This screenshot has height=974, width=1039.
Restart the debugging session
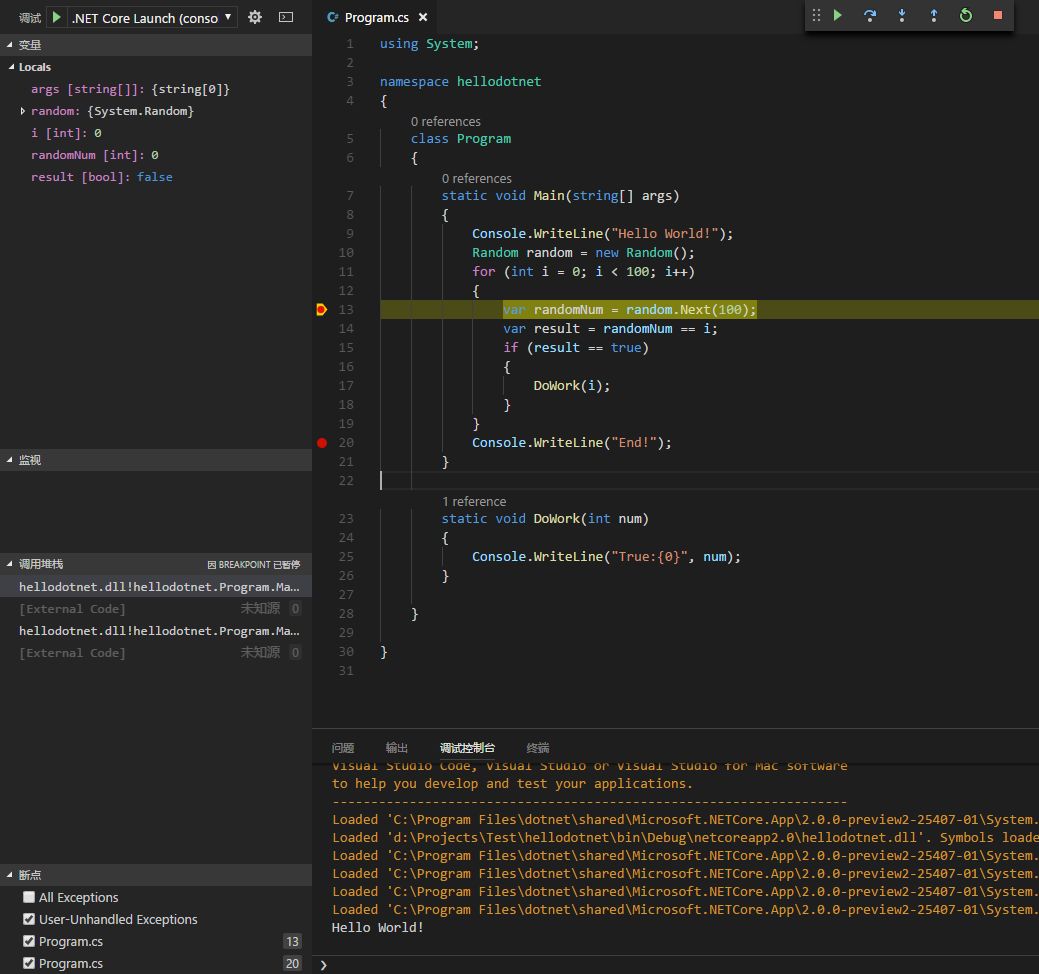[x=965, y=16]
